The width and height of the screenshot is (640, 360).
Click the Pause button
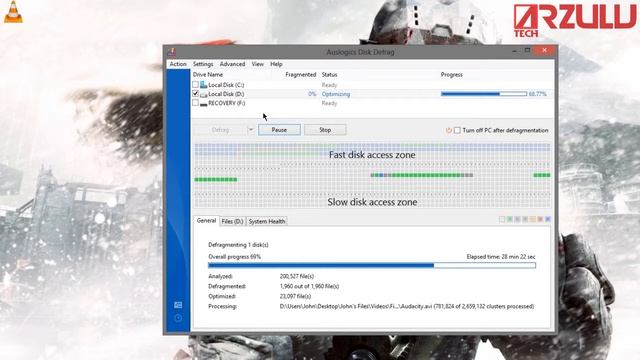[x=279, y=130]
